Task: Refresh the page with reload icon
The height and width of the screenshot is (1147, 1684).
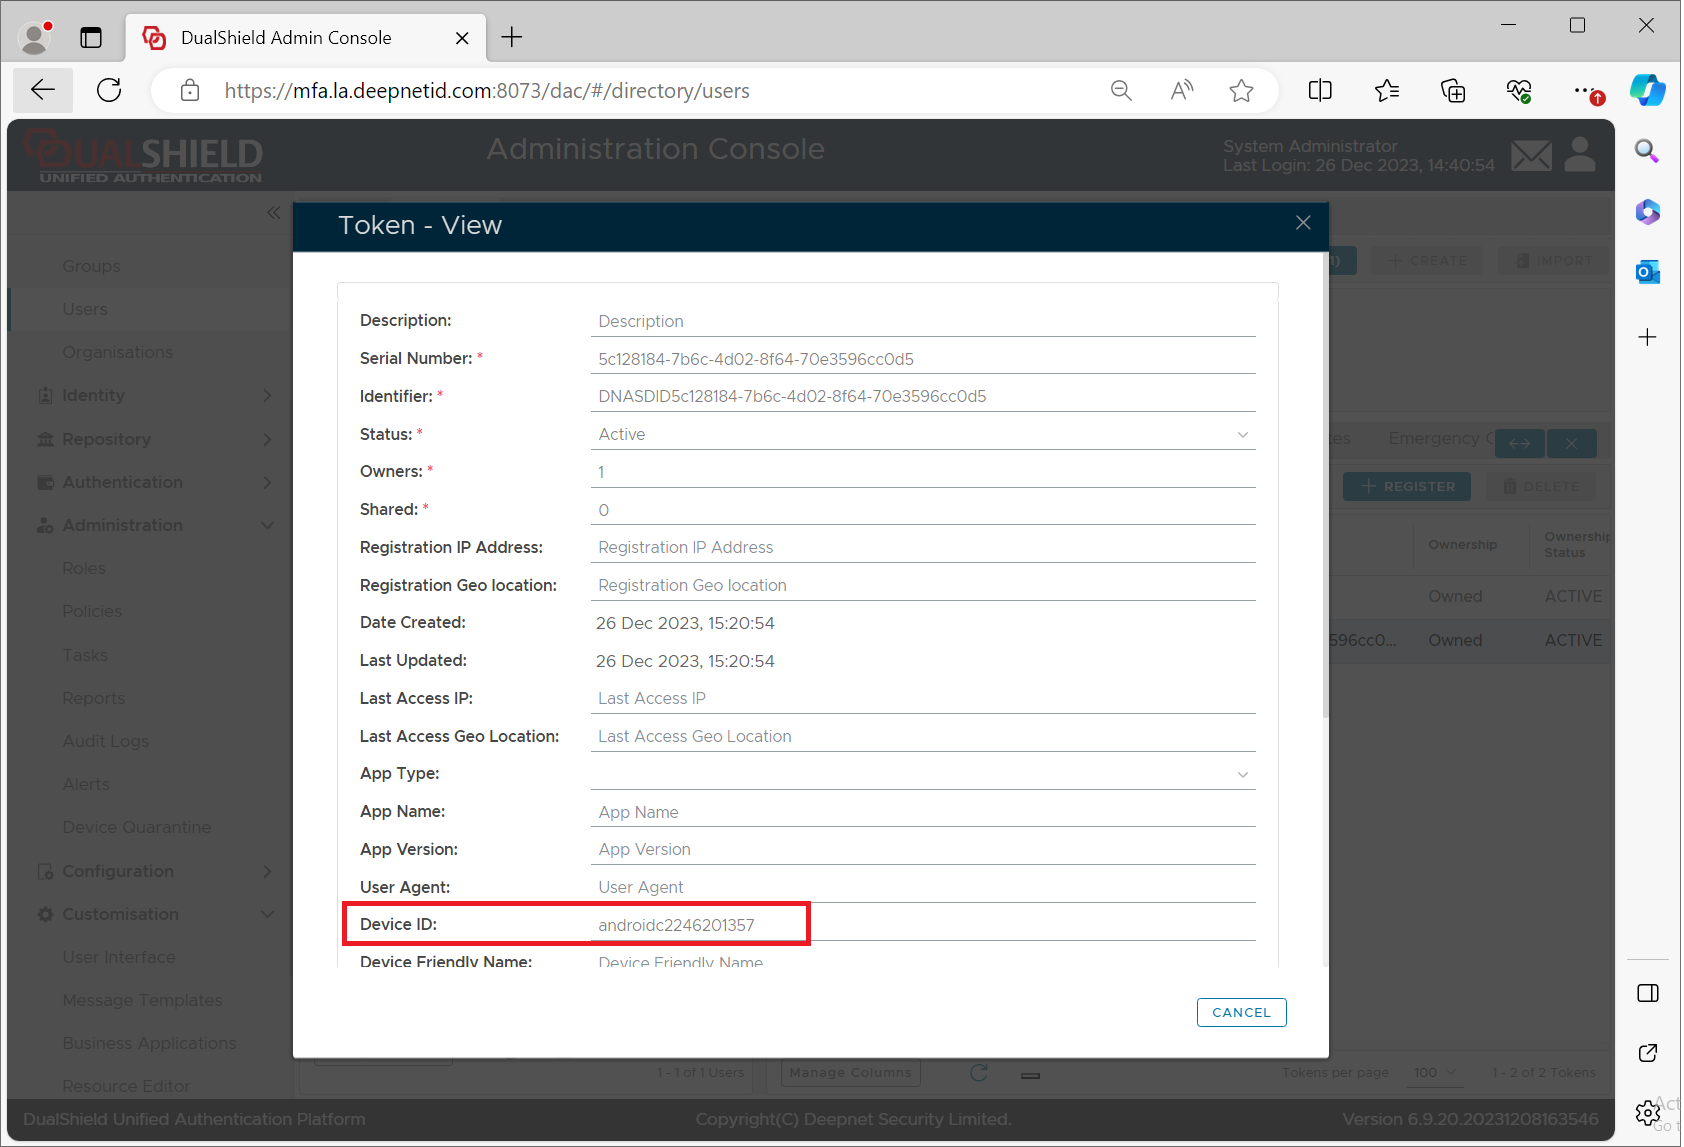Action: click(109, 90)
